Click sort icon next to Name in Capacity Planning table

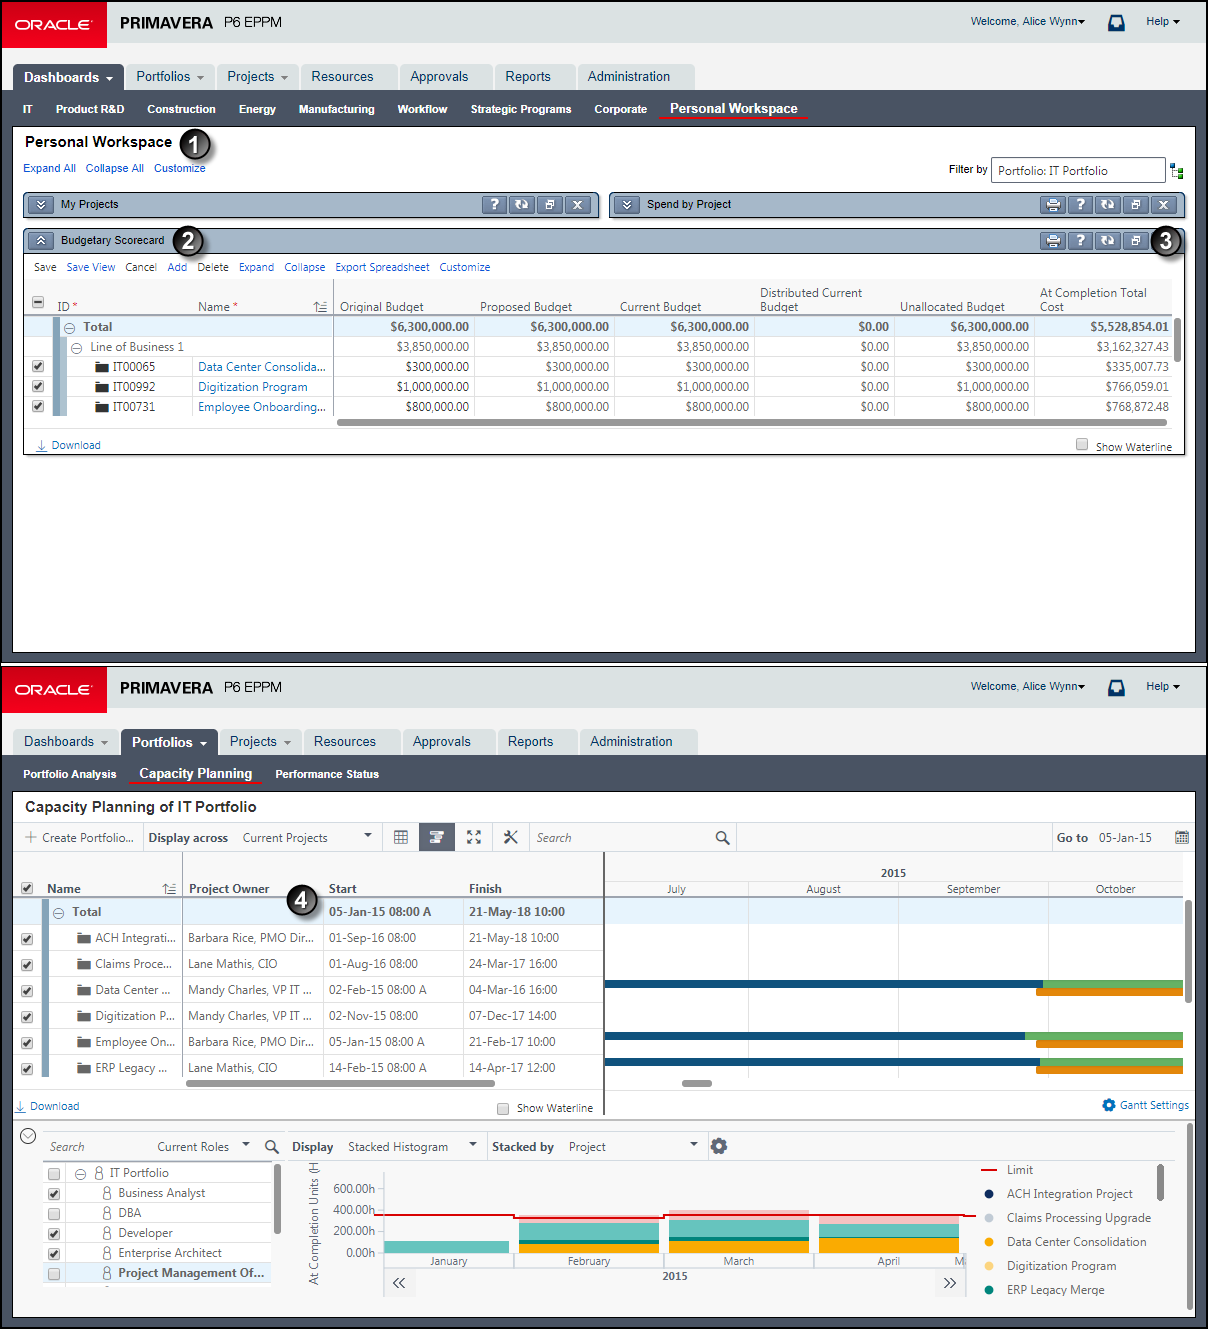169,889
